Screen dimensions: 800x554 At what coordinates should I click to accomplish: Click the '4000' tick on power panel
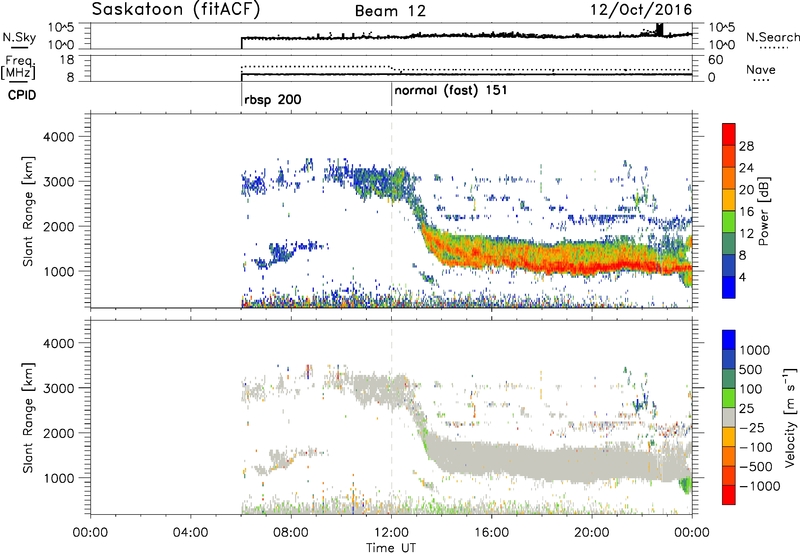click(58, 137)
